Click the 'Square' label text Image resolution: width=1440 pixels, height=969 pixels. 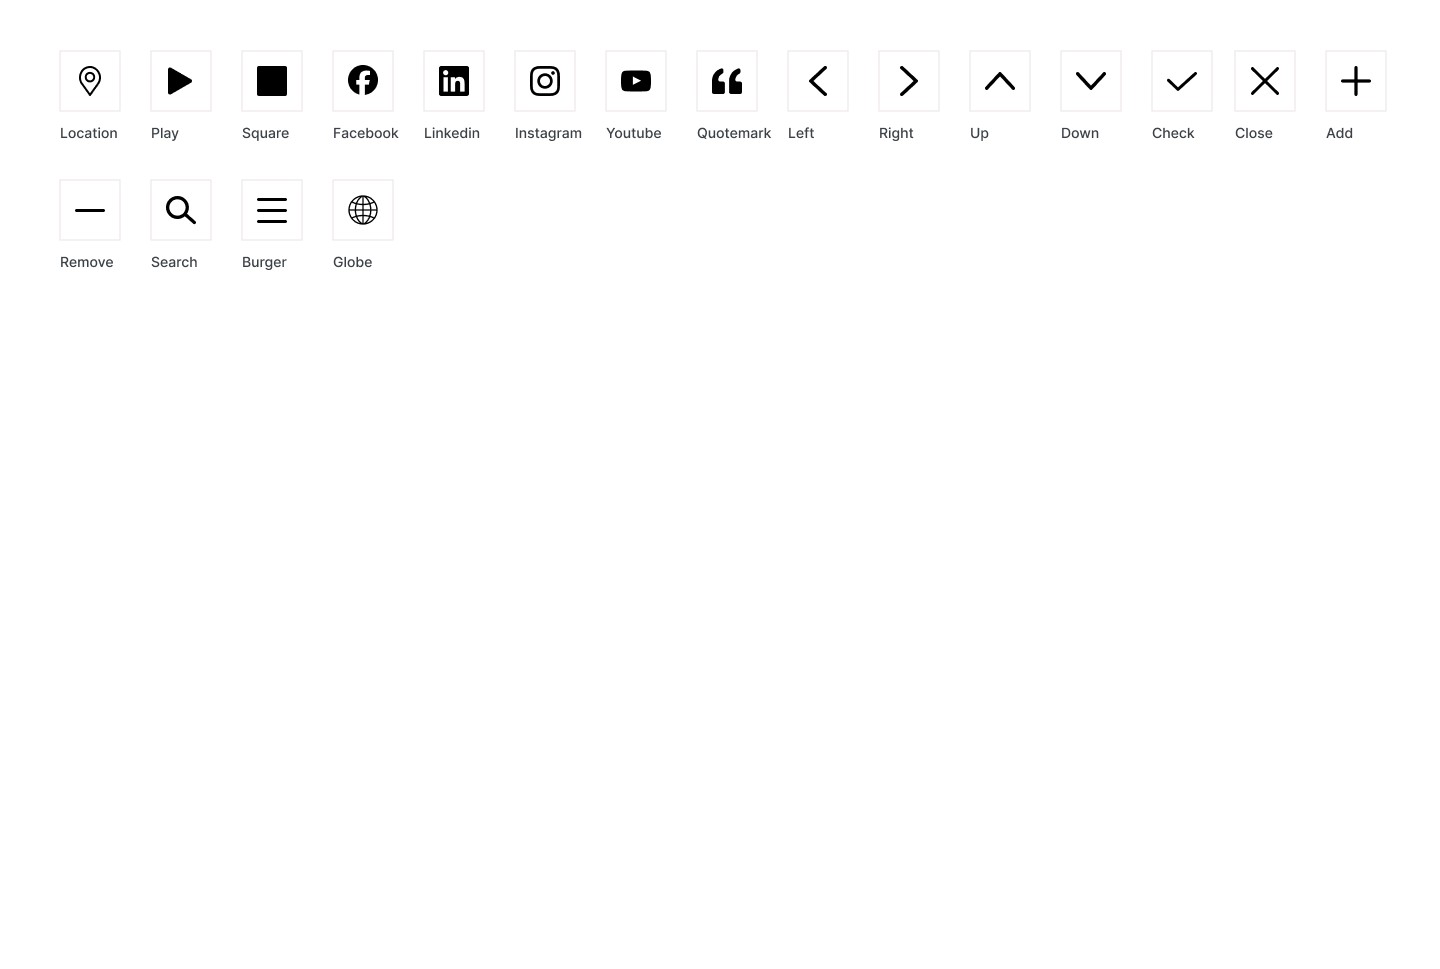pos(266,133)
